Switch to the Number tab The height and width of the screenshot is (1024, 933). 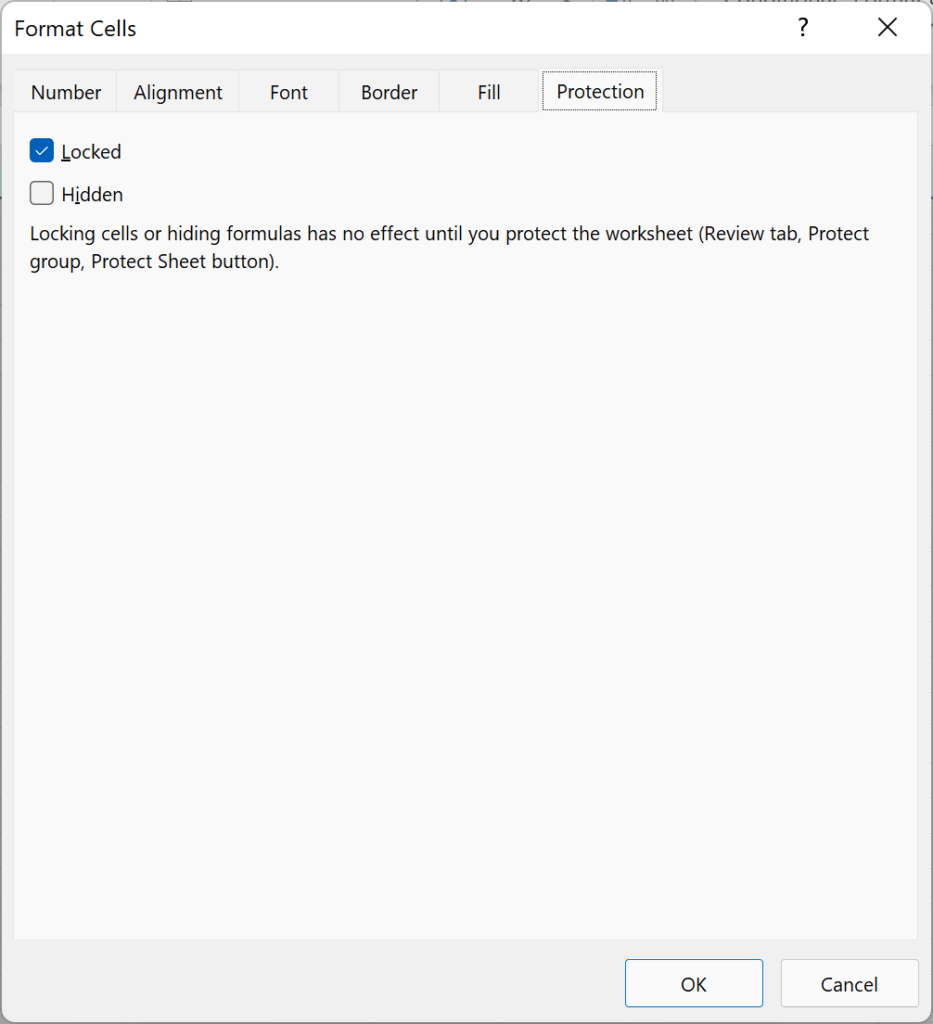pyautogui.click(x=66, y=92)
